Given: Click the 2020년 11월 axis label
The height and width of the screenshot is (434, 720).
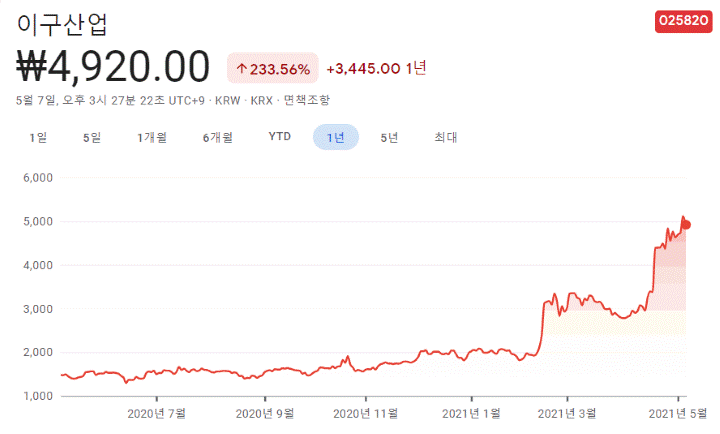Looking at the screenshot, I should pos(366,413).
